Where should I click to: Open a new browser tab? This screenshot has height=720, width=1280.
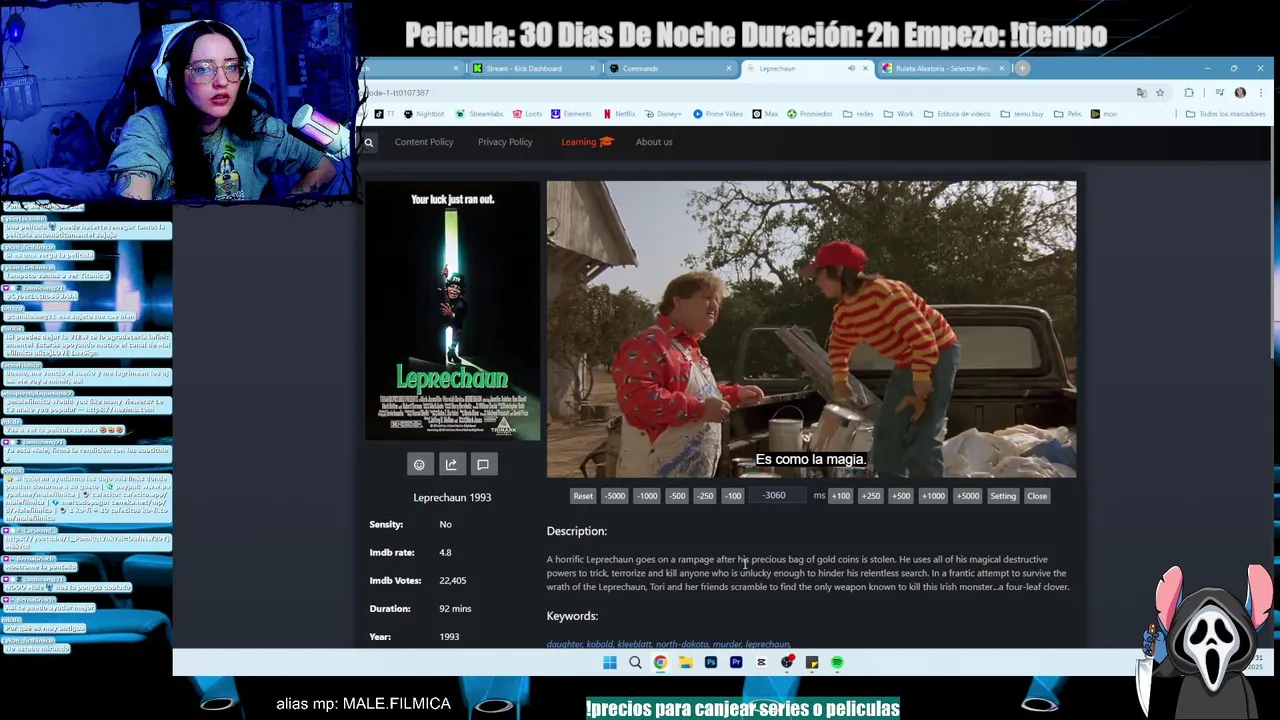pos(1022,68)
